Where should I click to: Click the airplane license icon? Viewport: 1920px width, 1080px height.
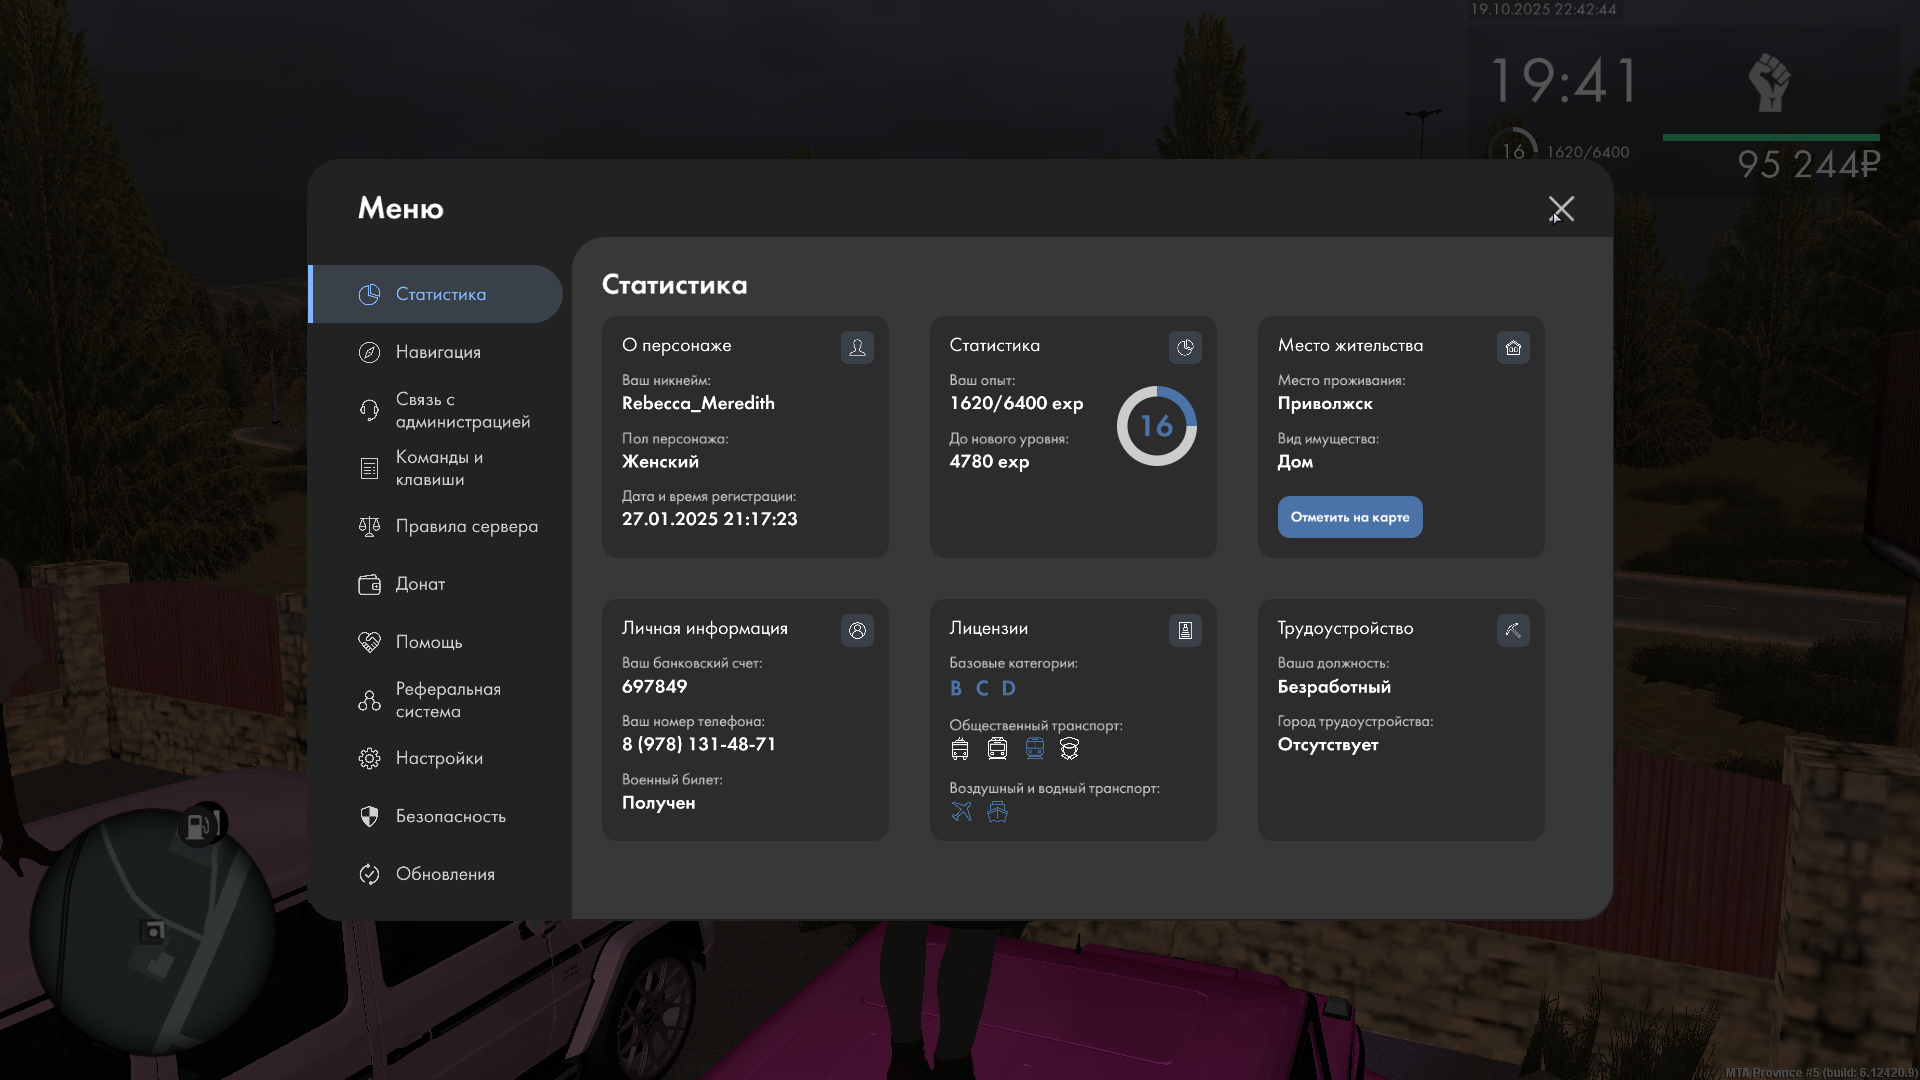click(x=961, y=811)
